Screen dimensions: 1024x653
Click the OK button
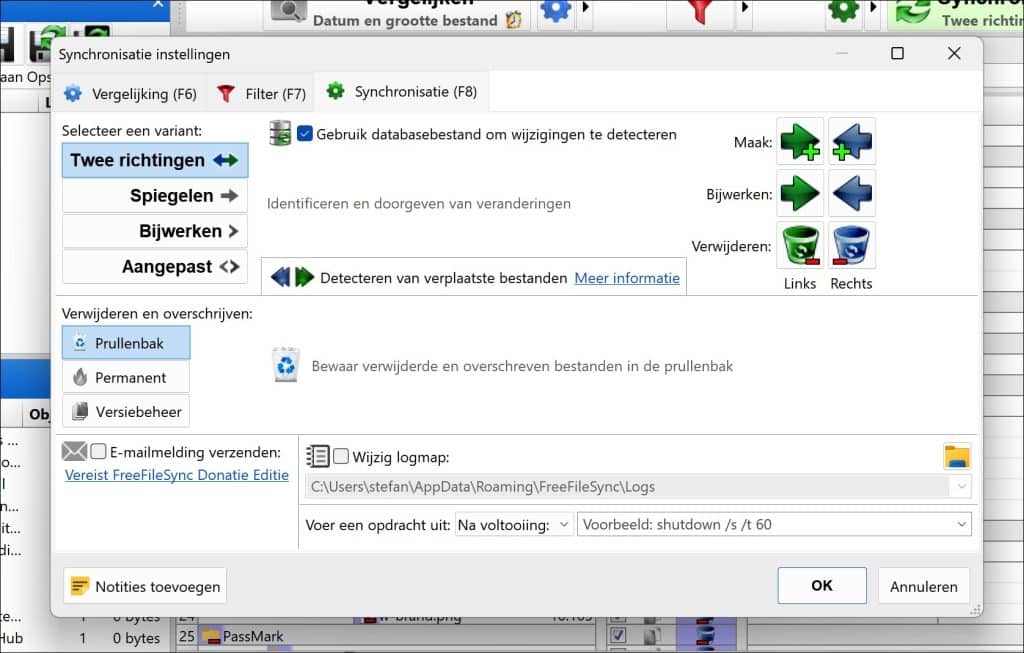click(822, 586)
